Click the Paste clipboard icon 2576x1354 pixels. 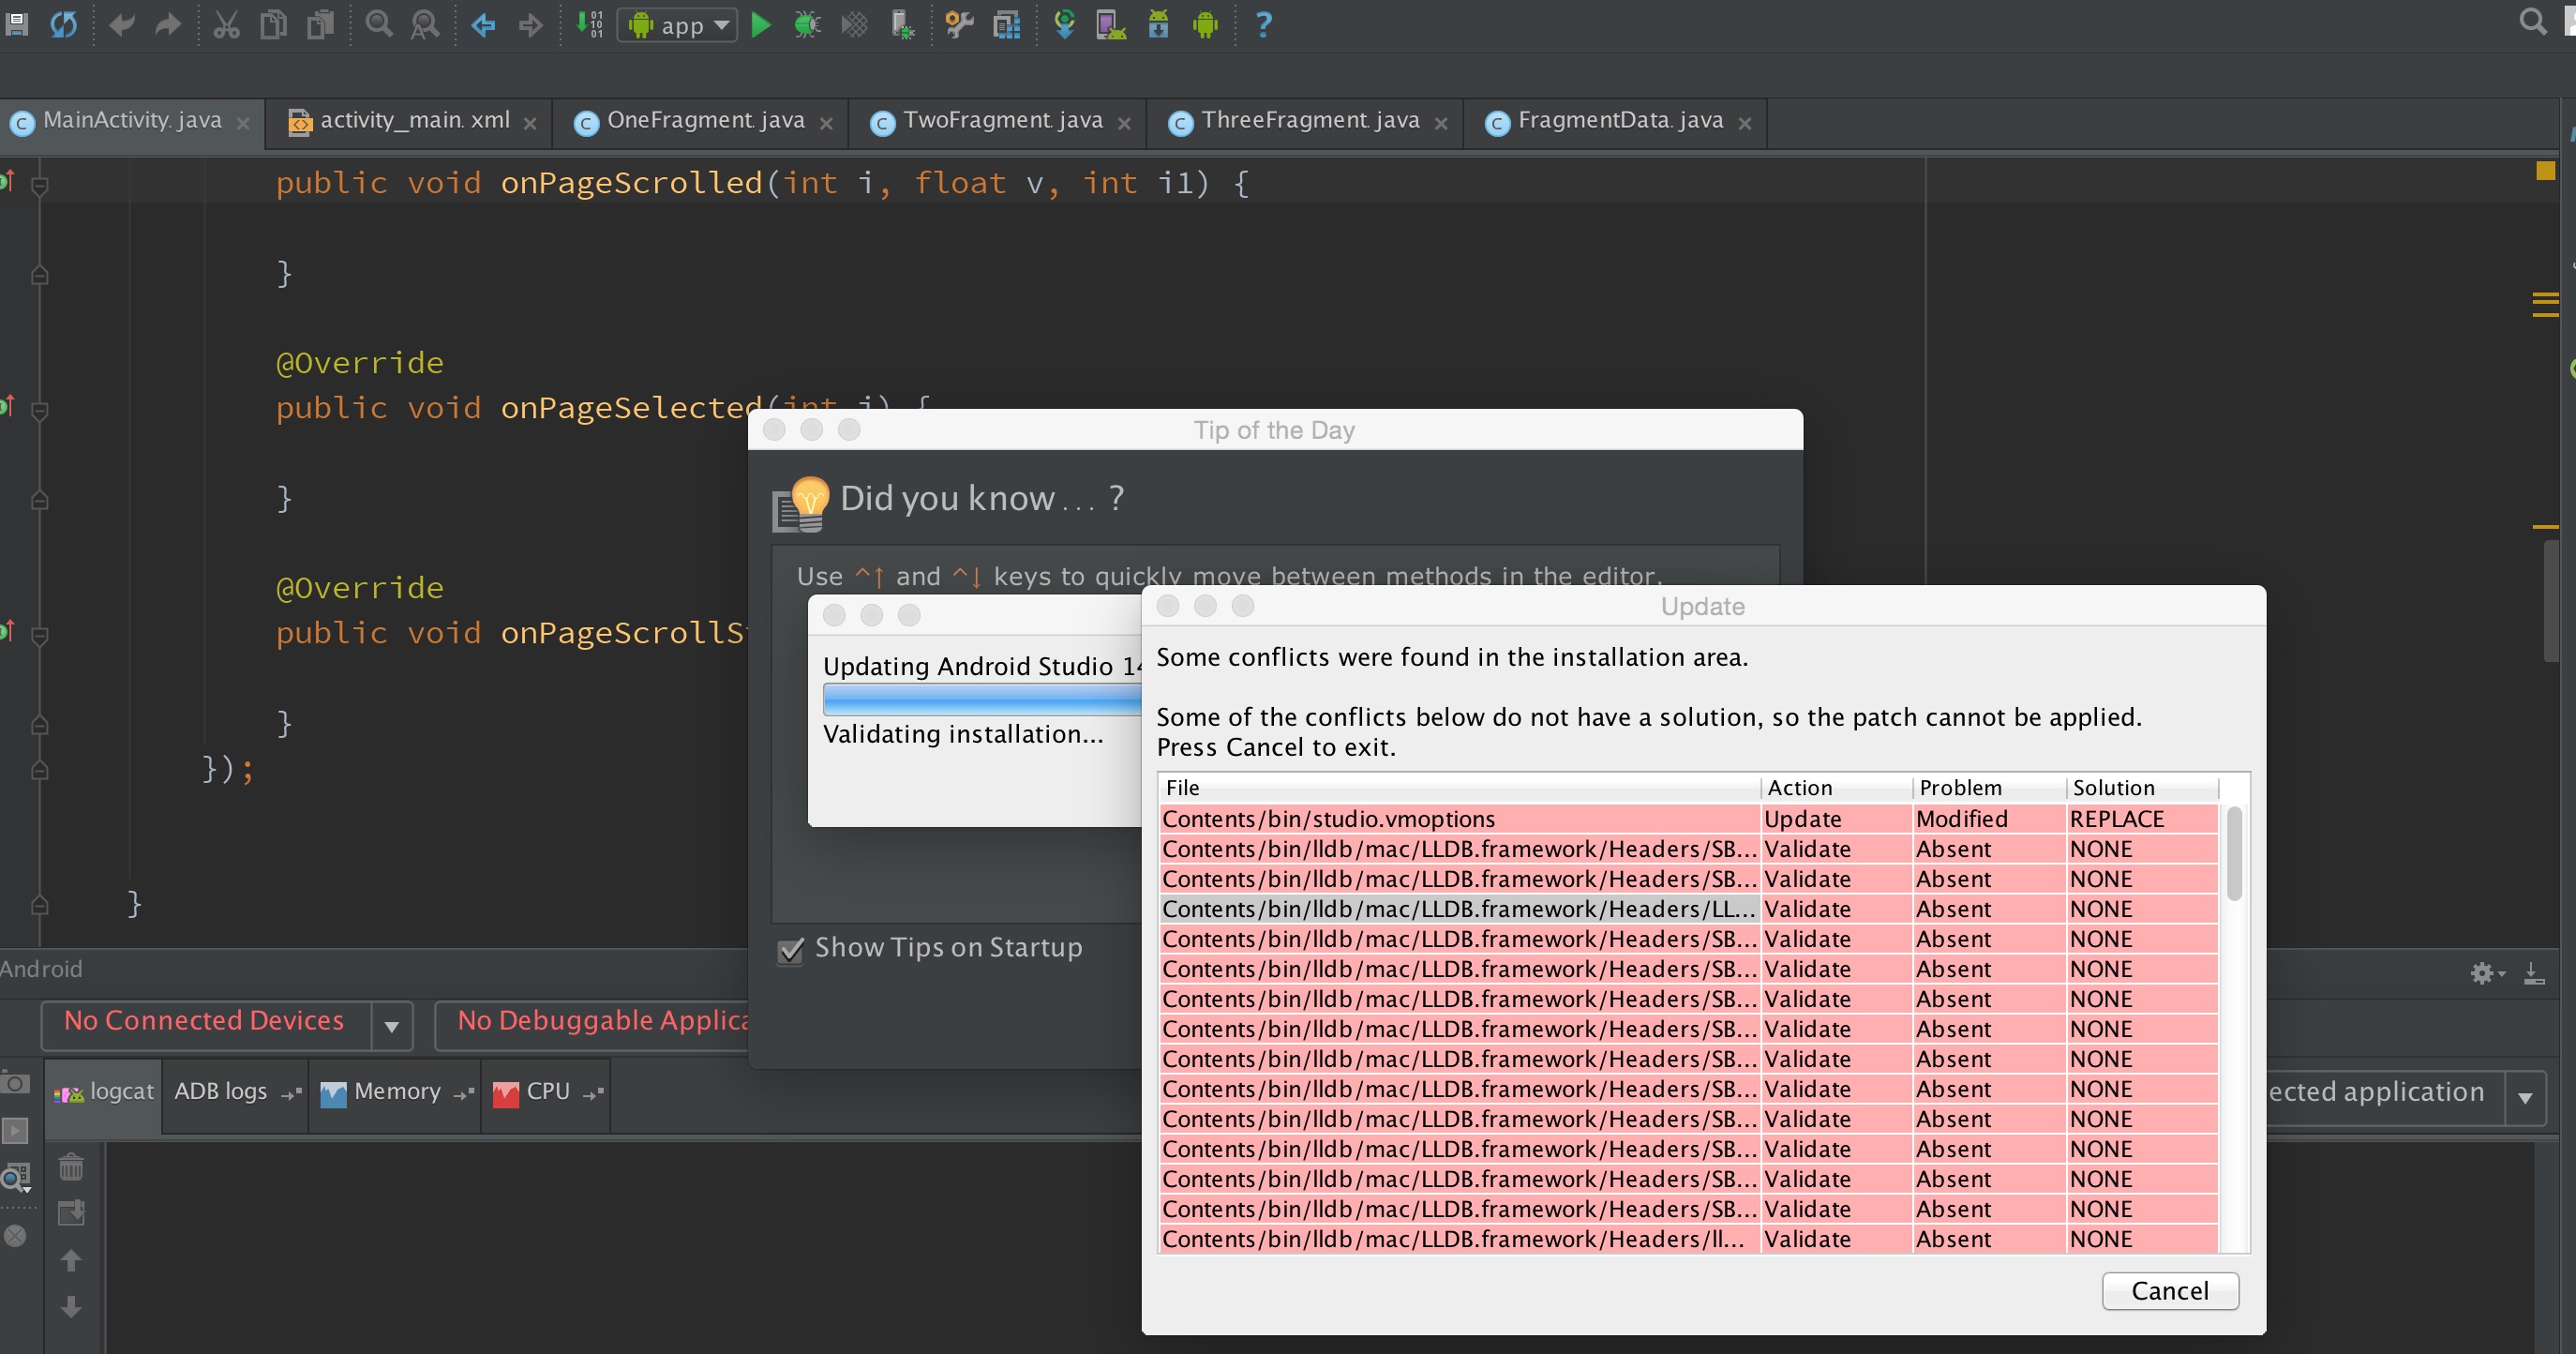tap(320, 24)
